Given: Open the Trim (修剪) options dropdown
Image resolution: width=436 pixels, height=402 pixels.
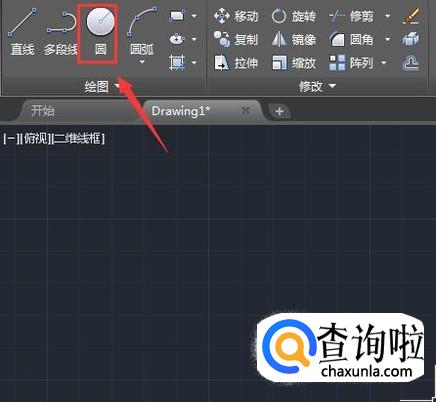Looking at the screenshot, I should click(x=388, y=16).
